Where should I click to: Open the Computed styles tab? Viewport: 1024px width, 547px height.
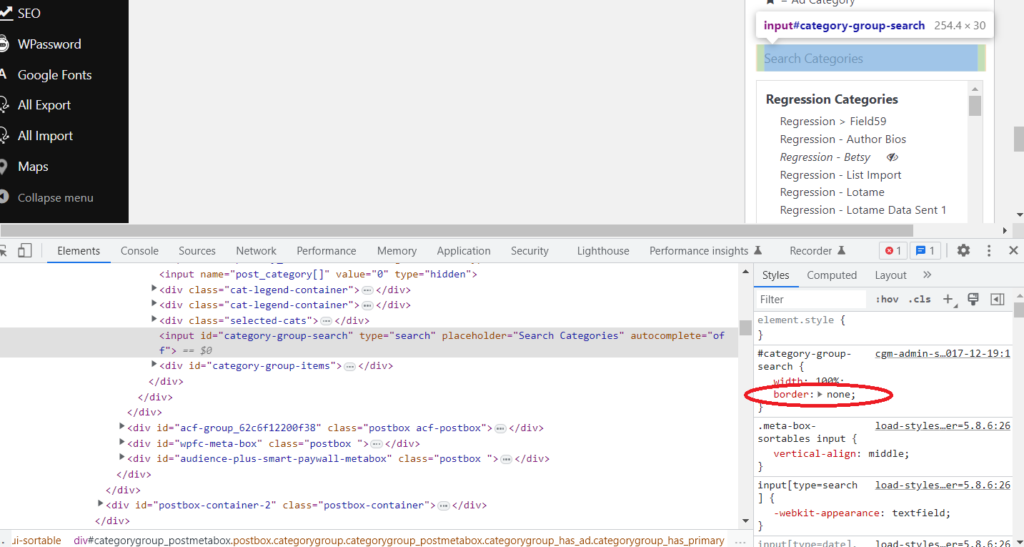pyautogui.click(x=832, y=275)
